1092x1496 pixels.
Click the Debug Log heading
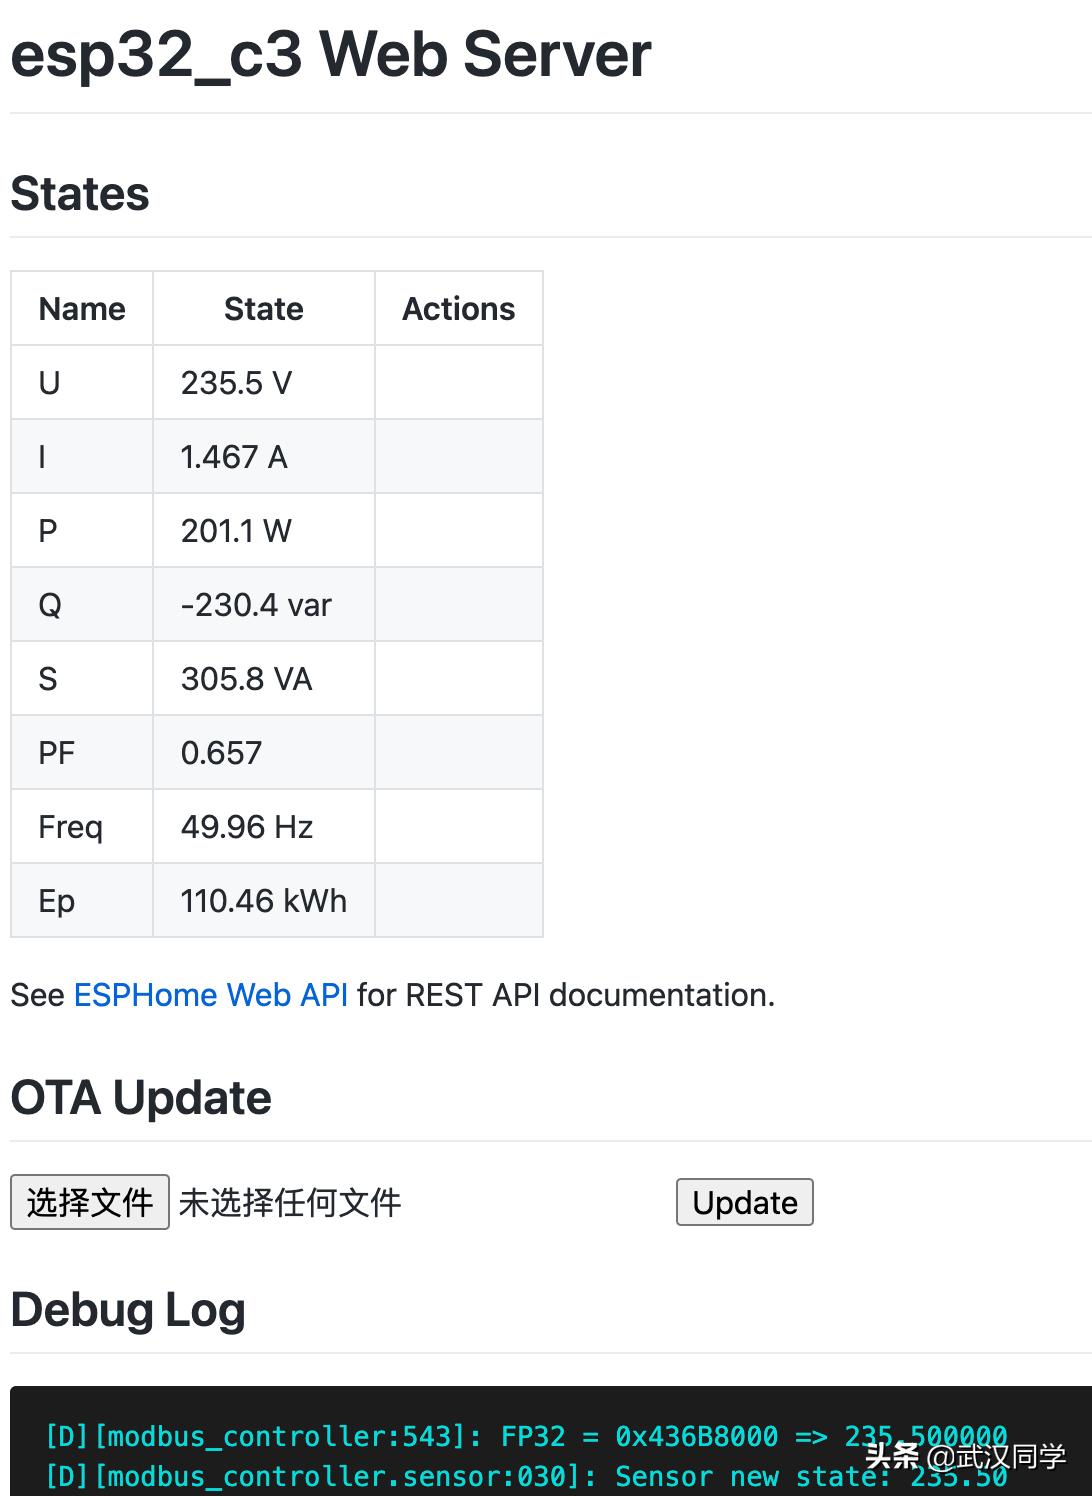(127, 1308)
